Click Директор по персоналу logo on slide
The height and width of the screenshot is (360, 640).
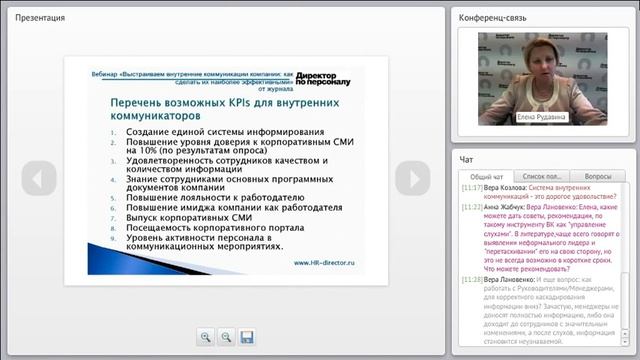tap(323, 79)
